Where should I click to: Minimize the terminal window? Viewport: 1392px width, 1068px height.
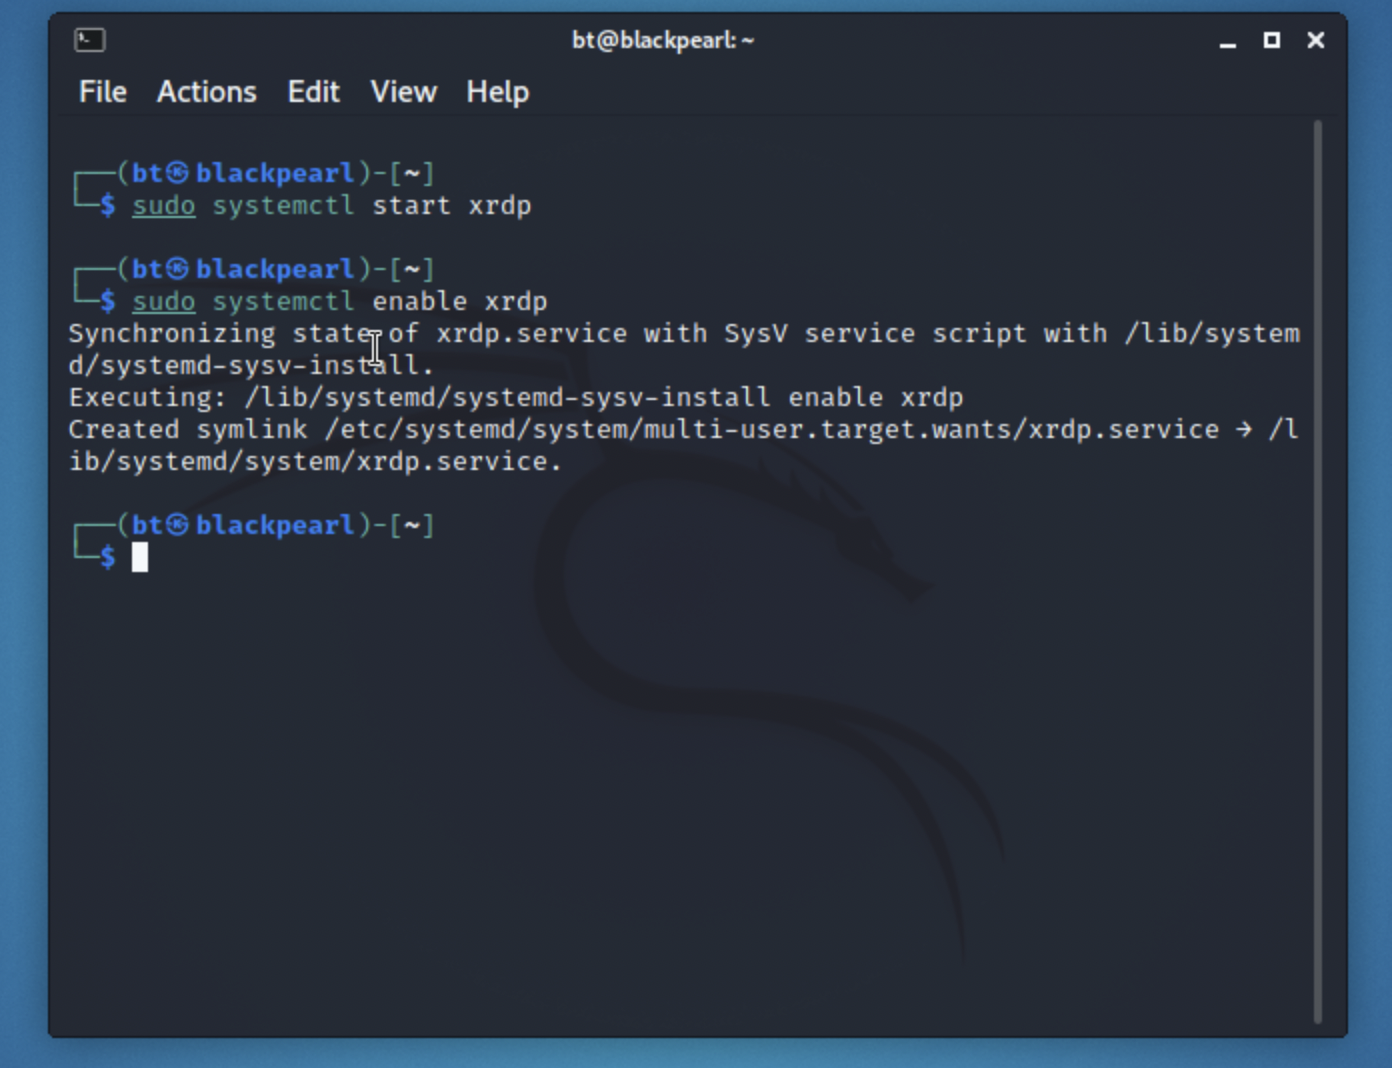1228,41
